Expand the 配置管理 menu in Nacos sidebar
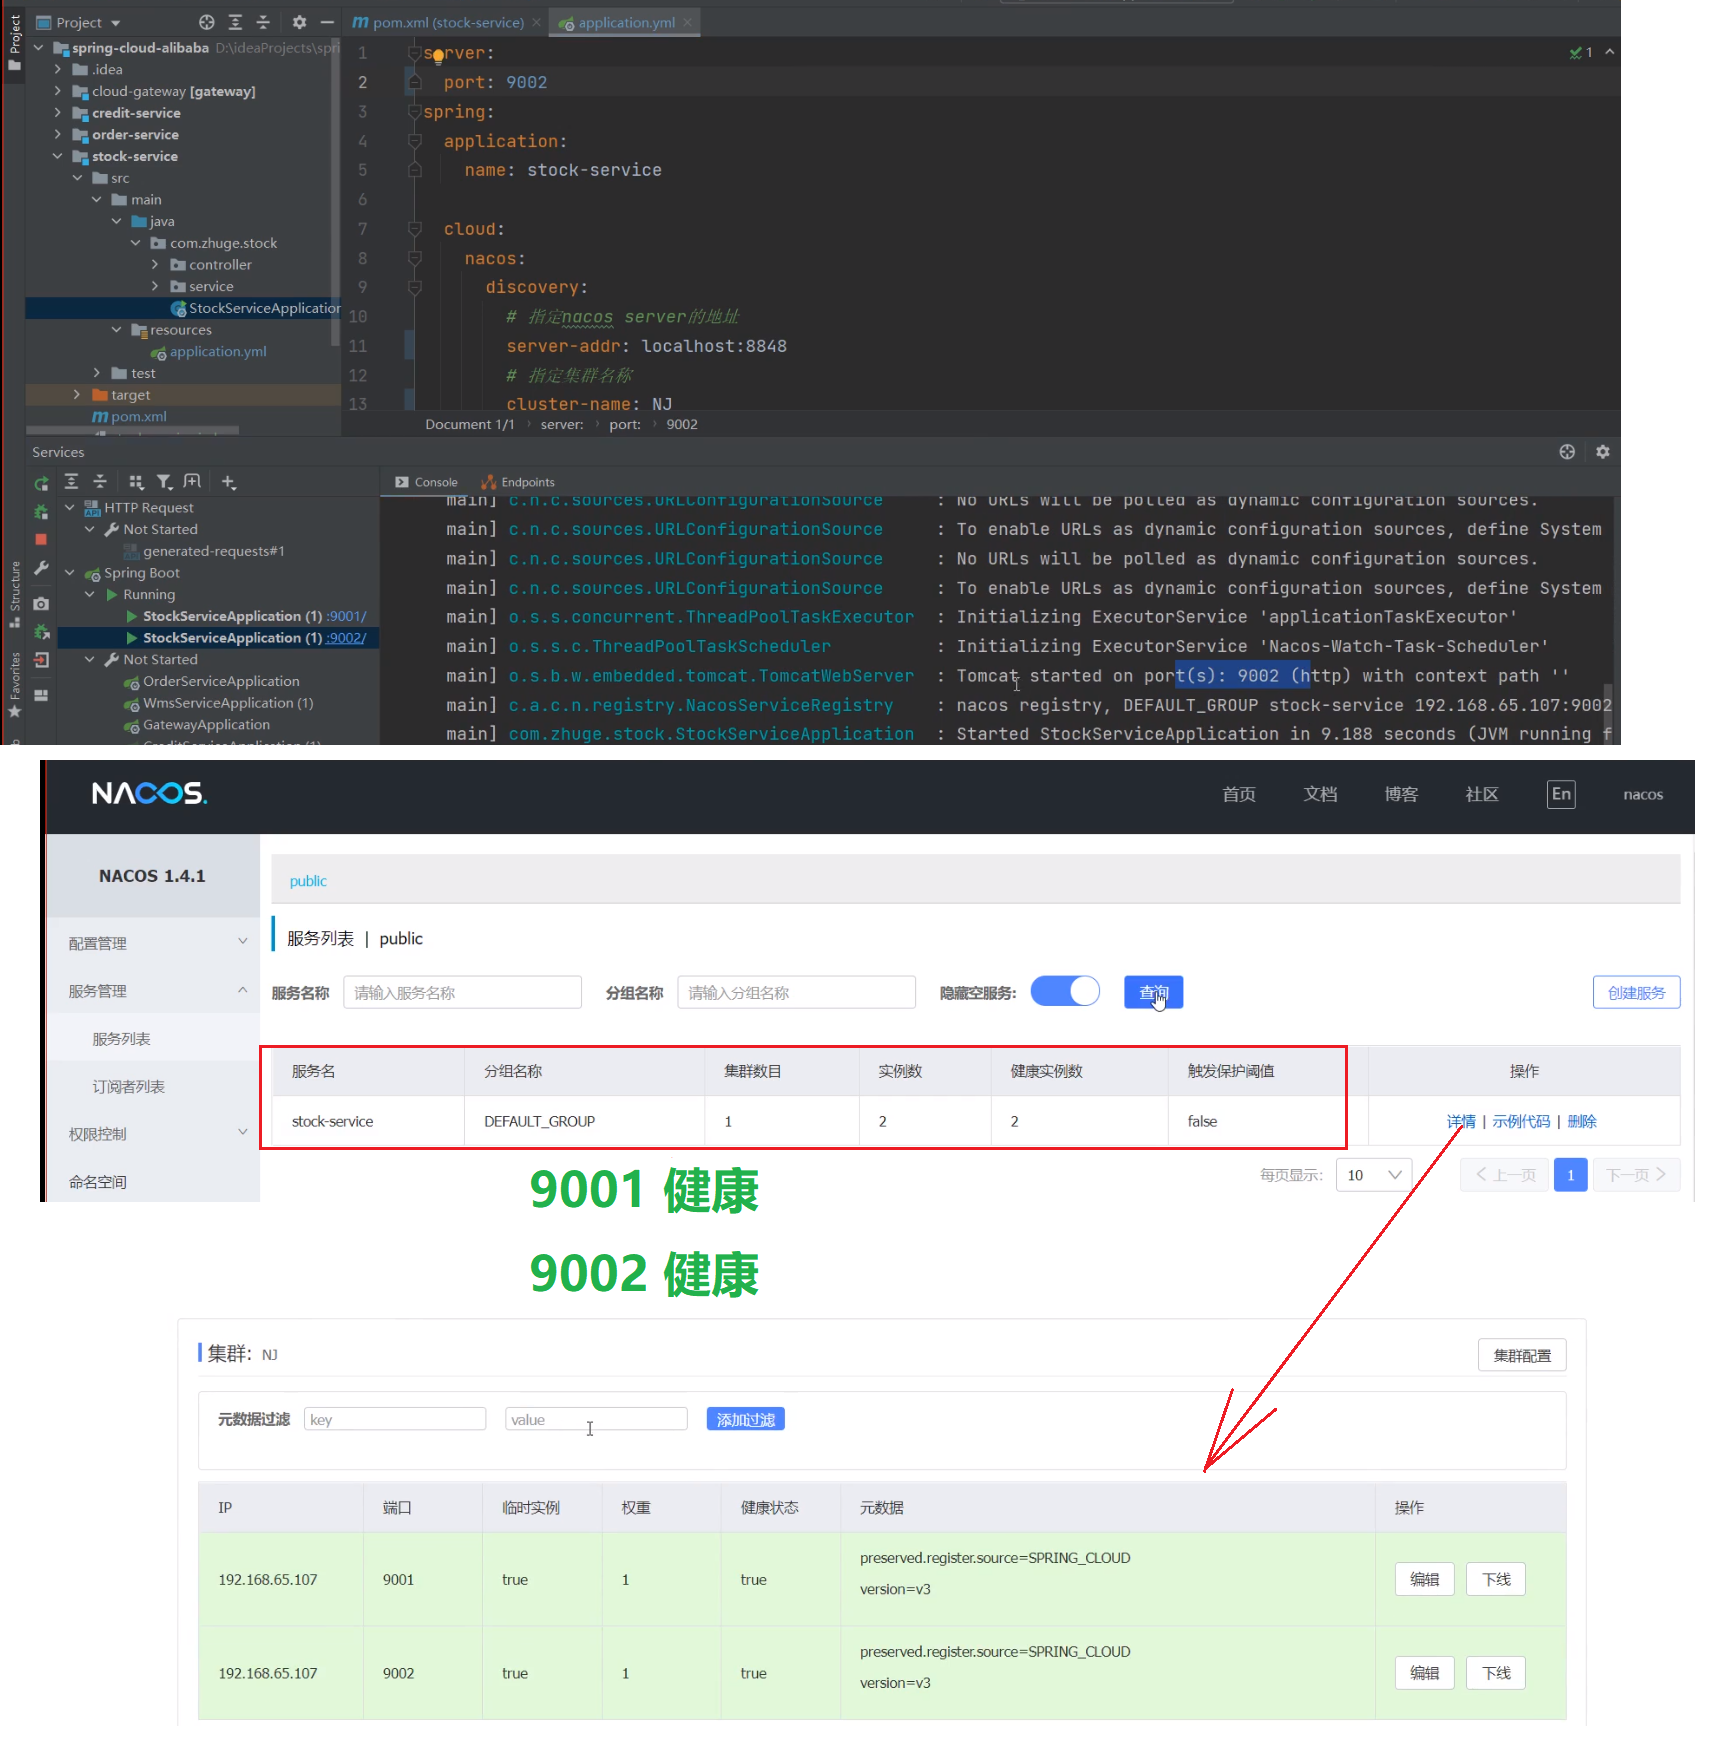1716x1752 pixels. [x=153, y=943]
